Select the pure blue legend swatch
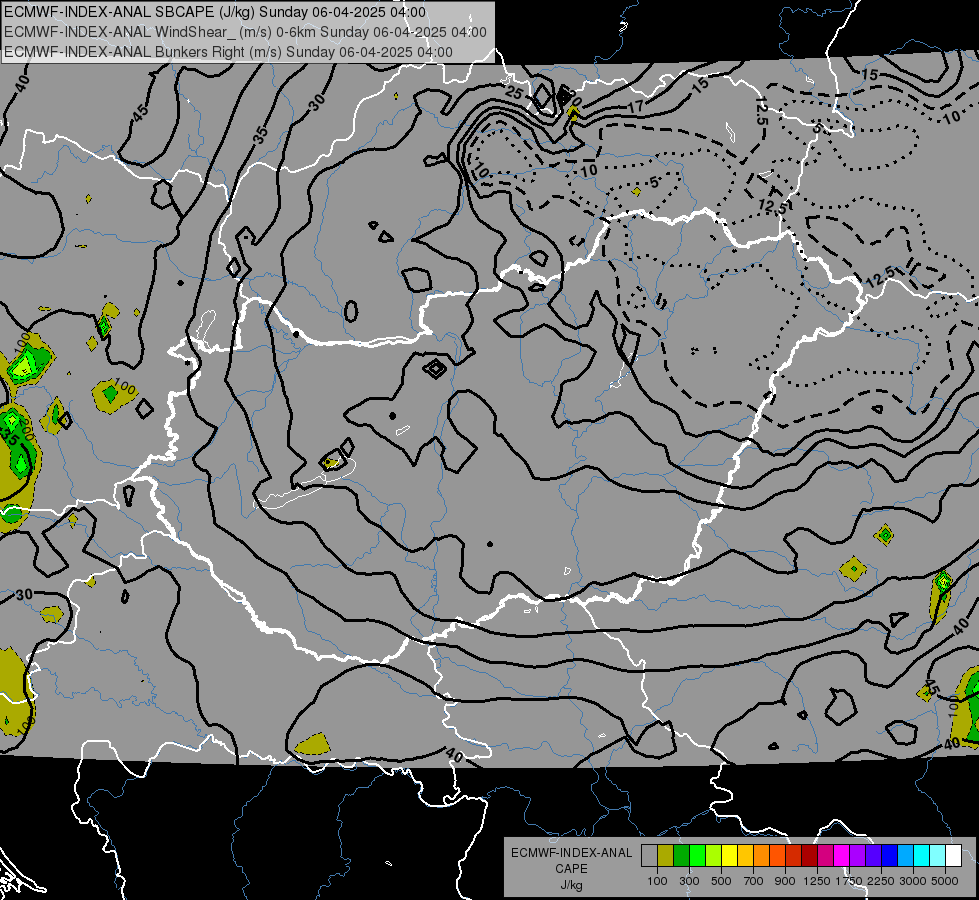Viewport: 979px width, 900px height. point(890,856)
